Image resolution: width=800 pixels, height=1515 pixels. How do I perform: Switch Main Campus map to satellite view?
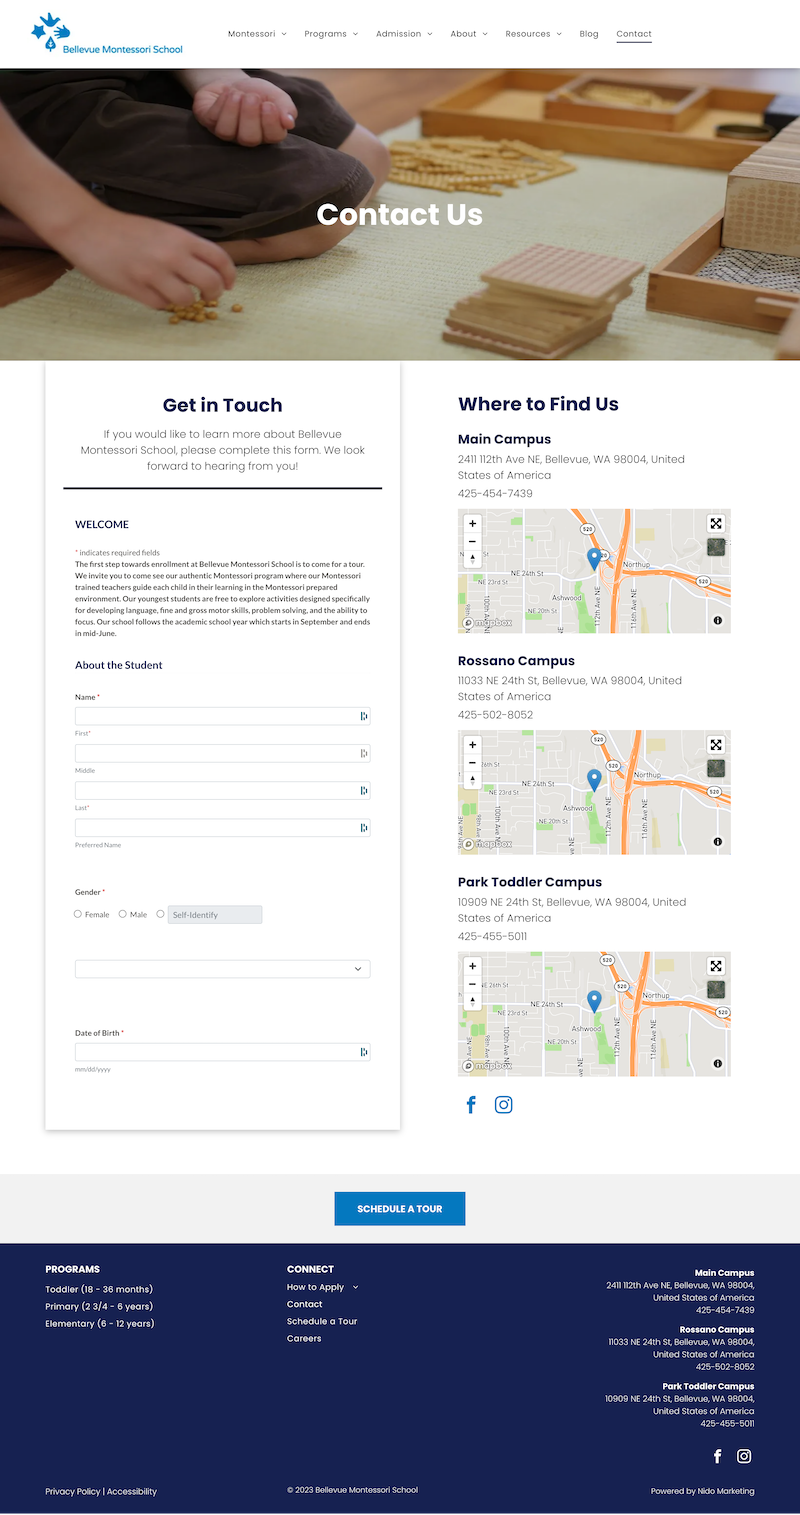tap(716, 547)
